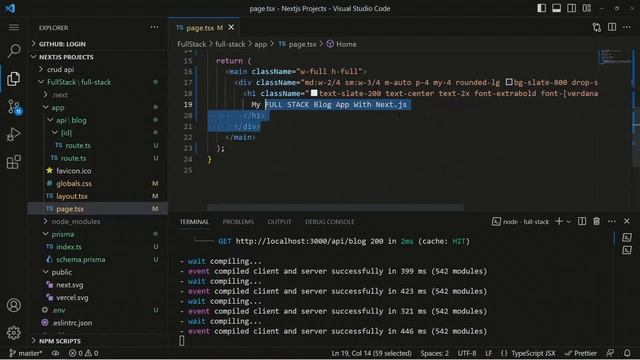Split the terminal panel
Viewport: 640px width, 360px height.
[x=582, y=221]
